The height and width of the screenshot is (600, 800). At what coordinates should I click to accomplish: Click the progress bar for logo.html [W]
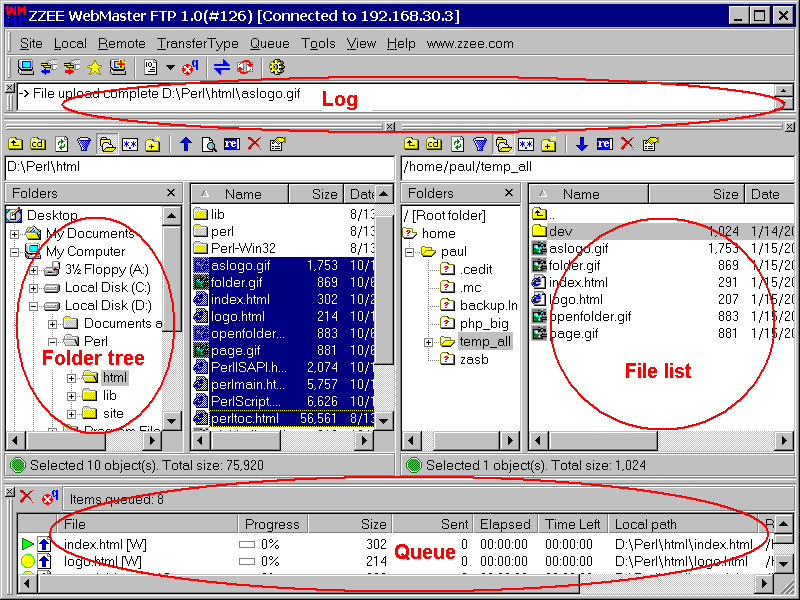click(247, 562)
